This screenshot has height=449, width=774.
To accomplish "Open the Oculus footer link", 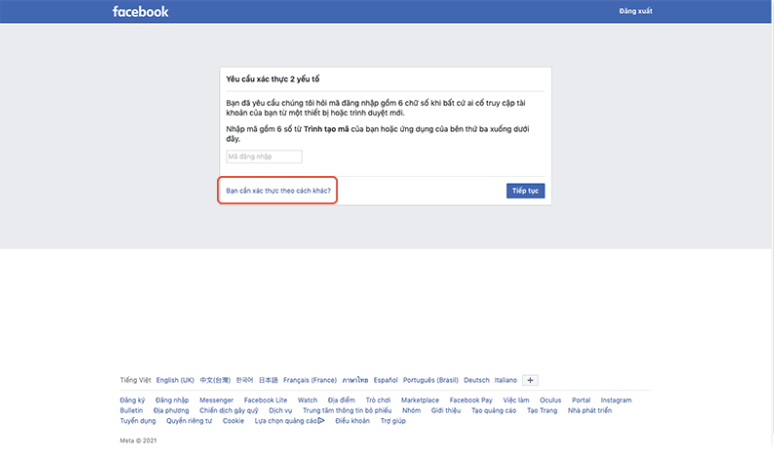I will (x=550, y=400).
